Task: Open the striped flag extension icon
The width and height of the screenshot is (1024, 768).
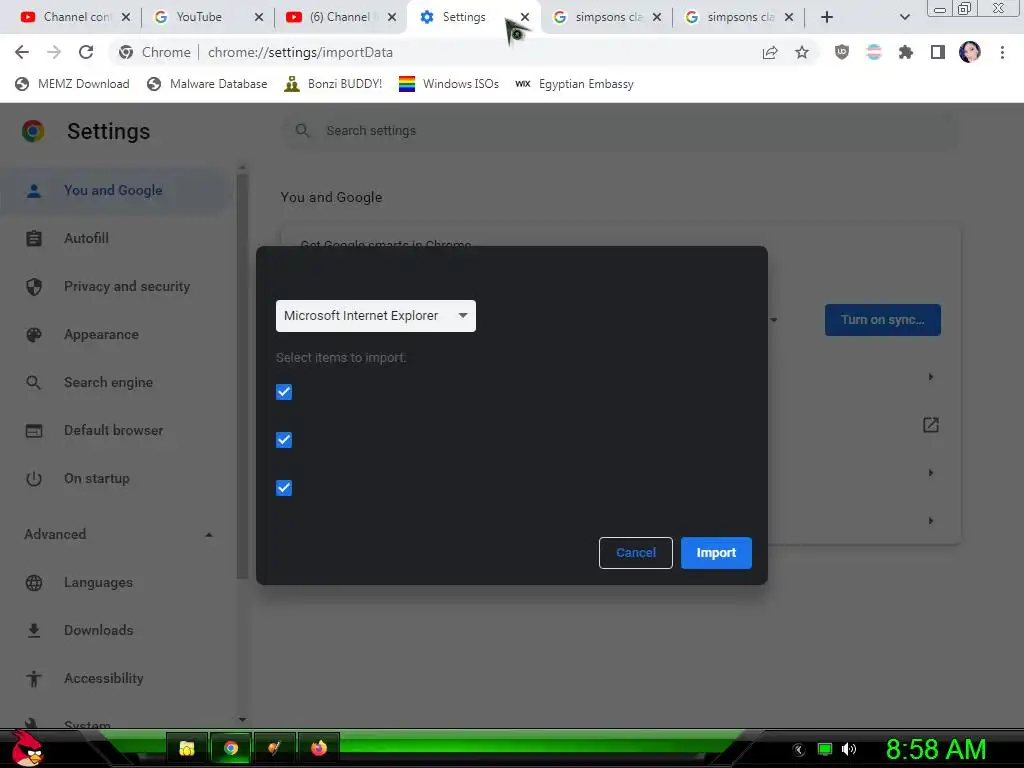Action: 874,52
